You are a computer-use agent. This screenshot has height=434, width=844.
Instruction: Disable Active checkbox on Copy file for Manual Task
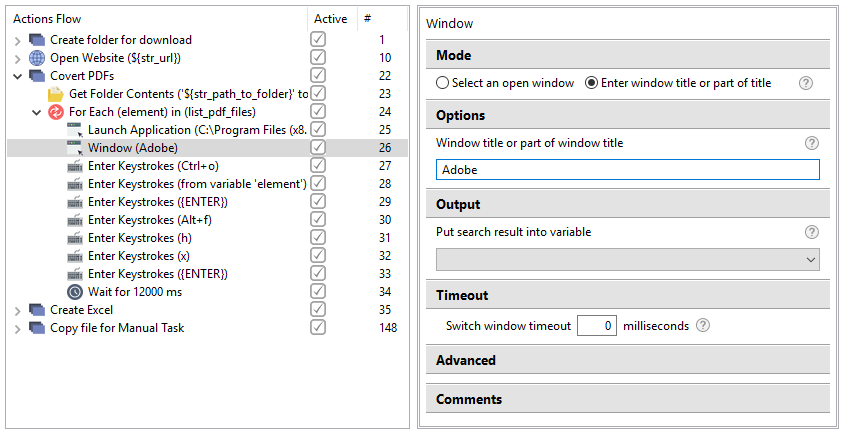tap(318, 327)
